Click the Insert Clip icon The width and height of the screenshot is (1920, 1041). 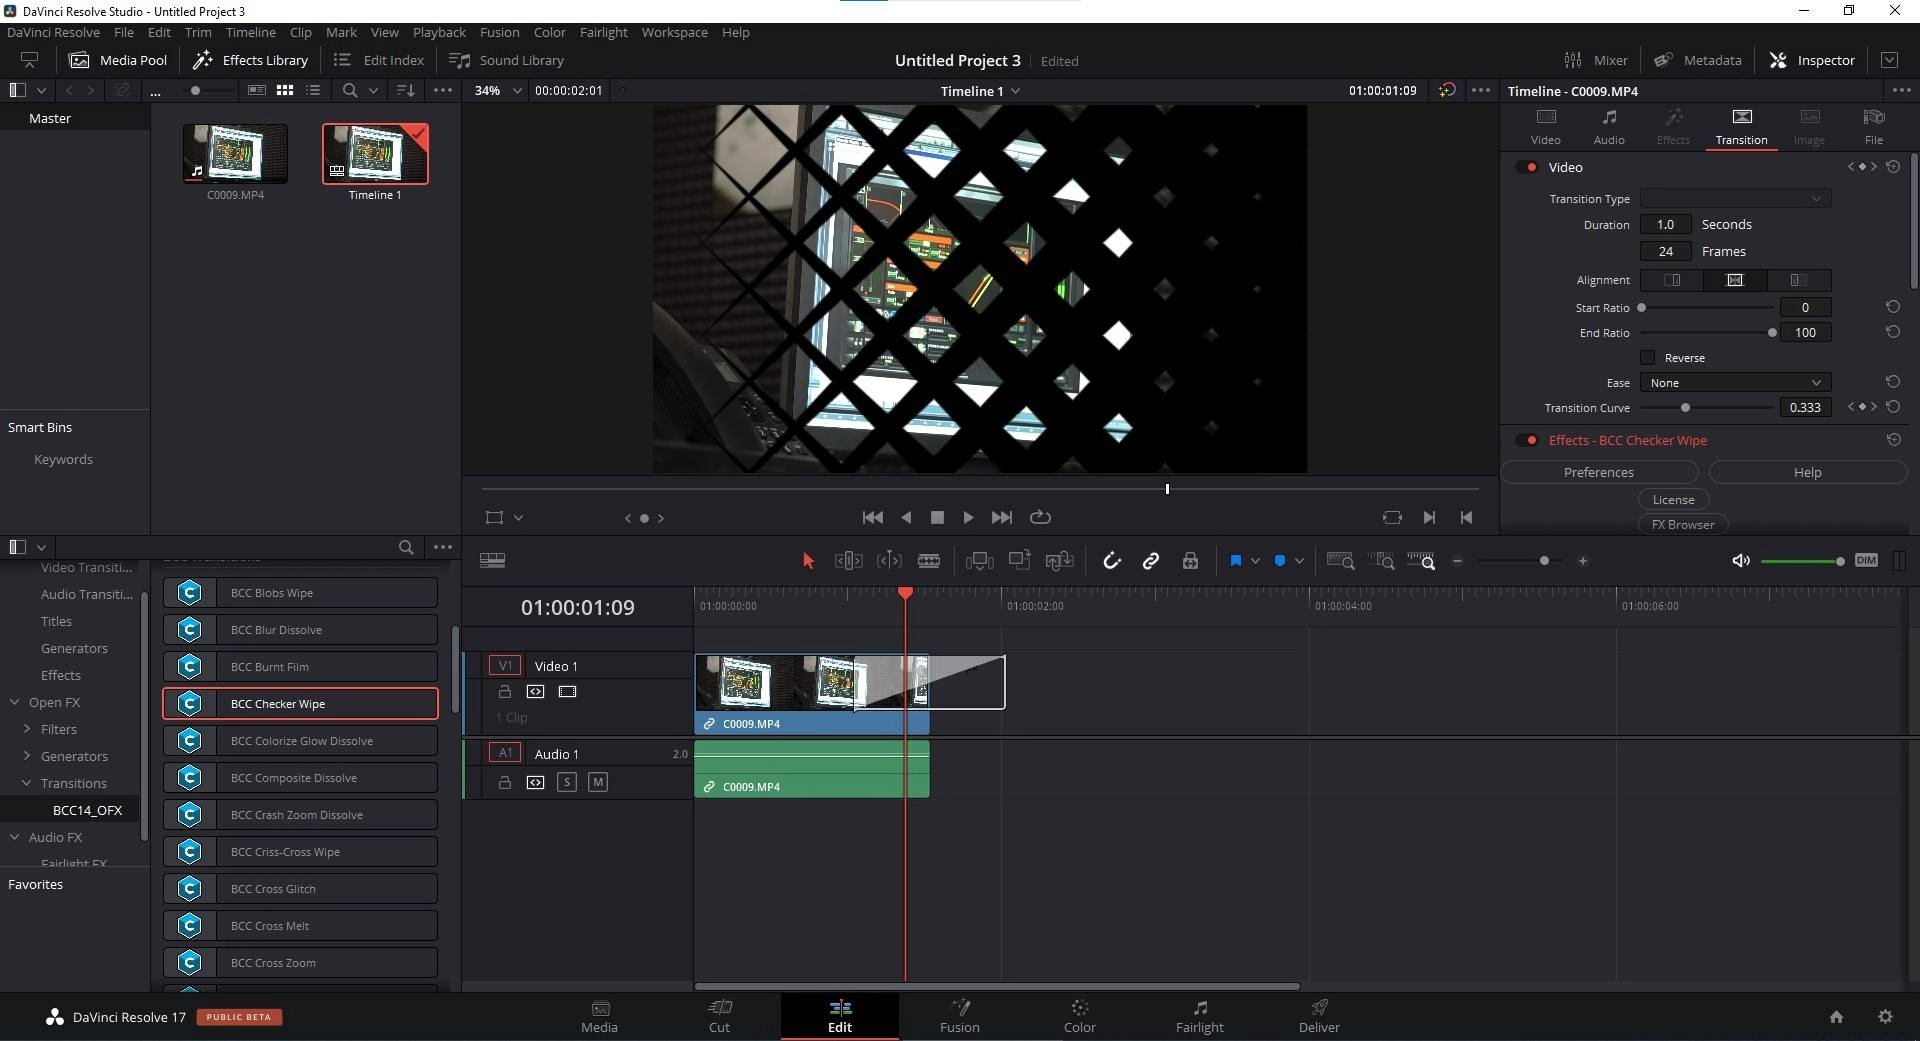(979, 561)
